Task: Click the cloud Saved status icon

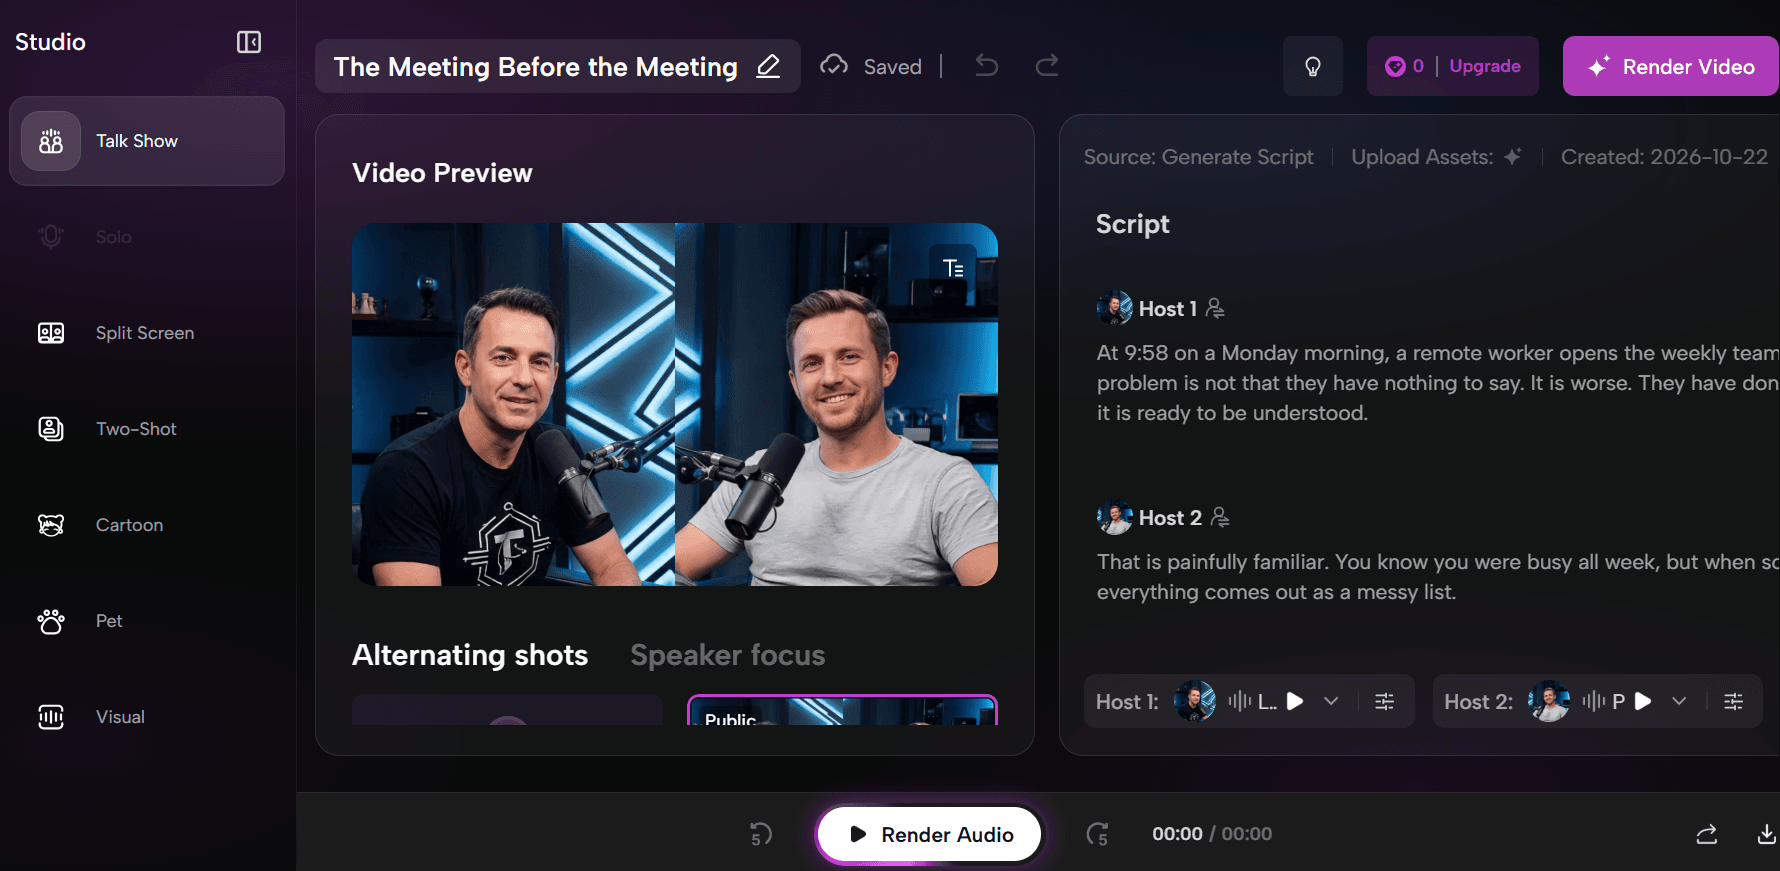Action: (x=834, y=66)
